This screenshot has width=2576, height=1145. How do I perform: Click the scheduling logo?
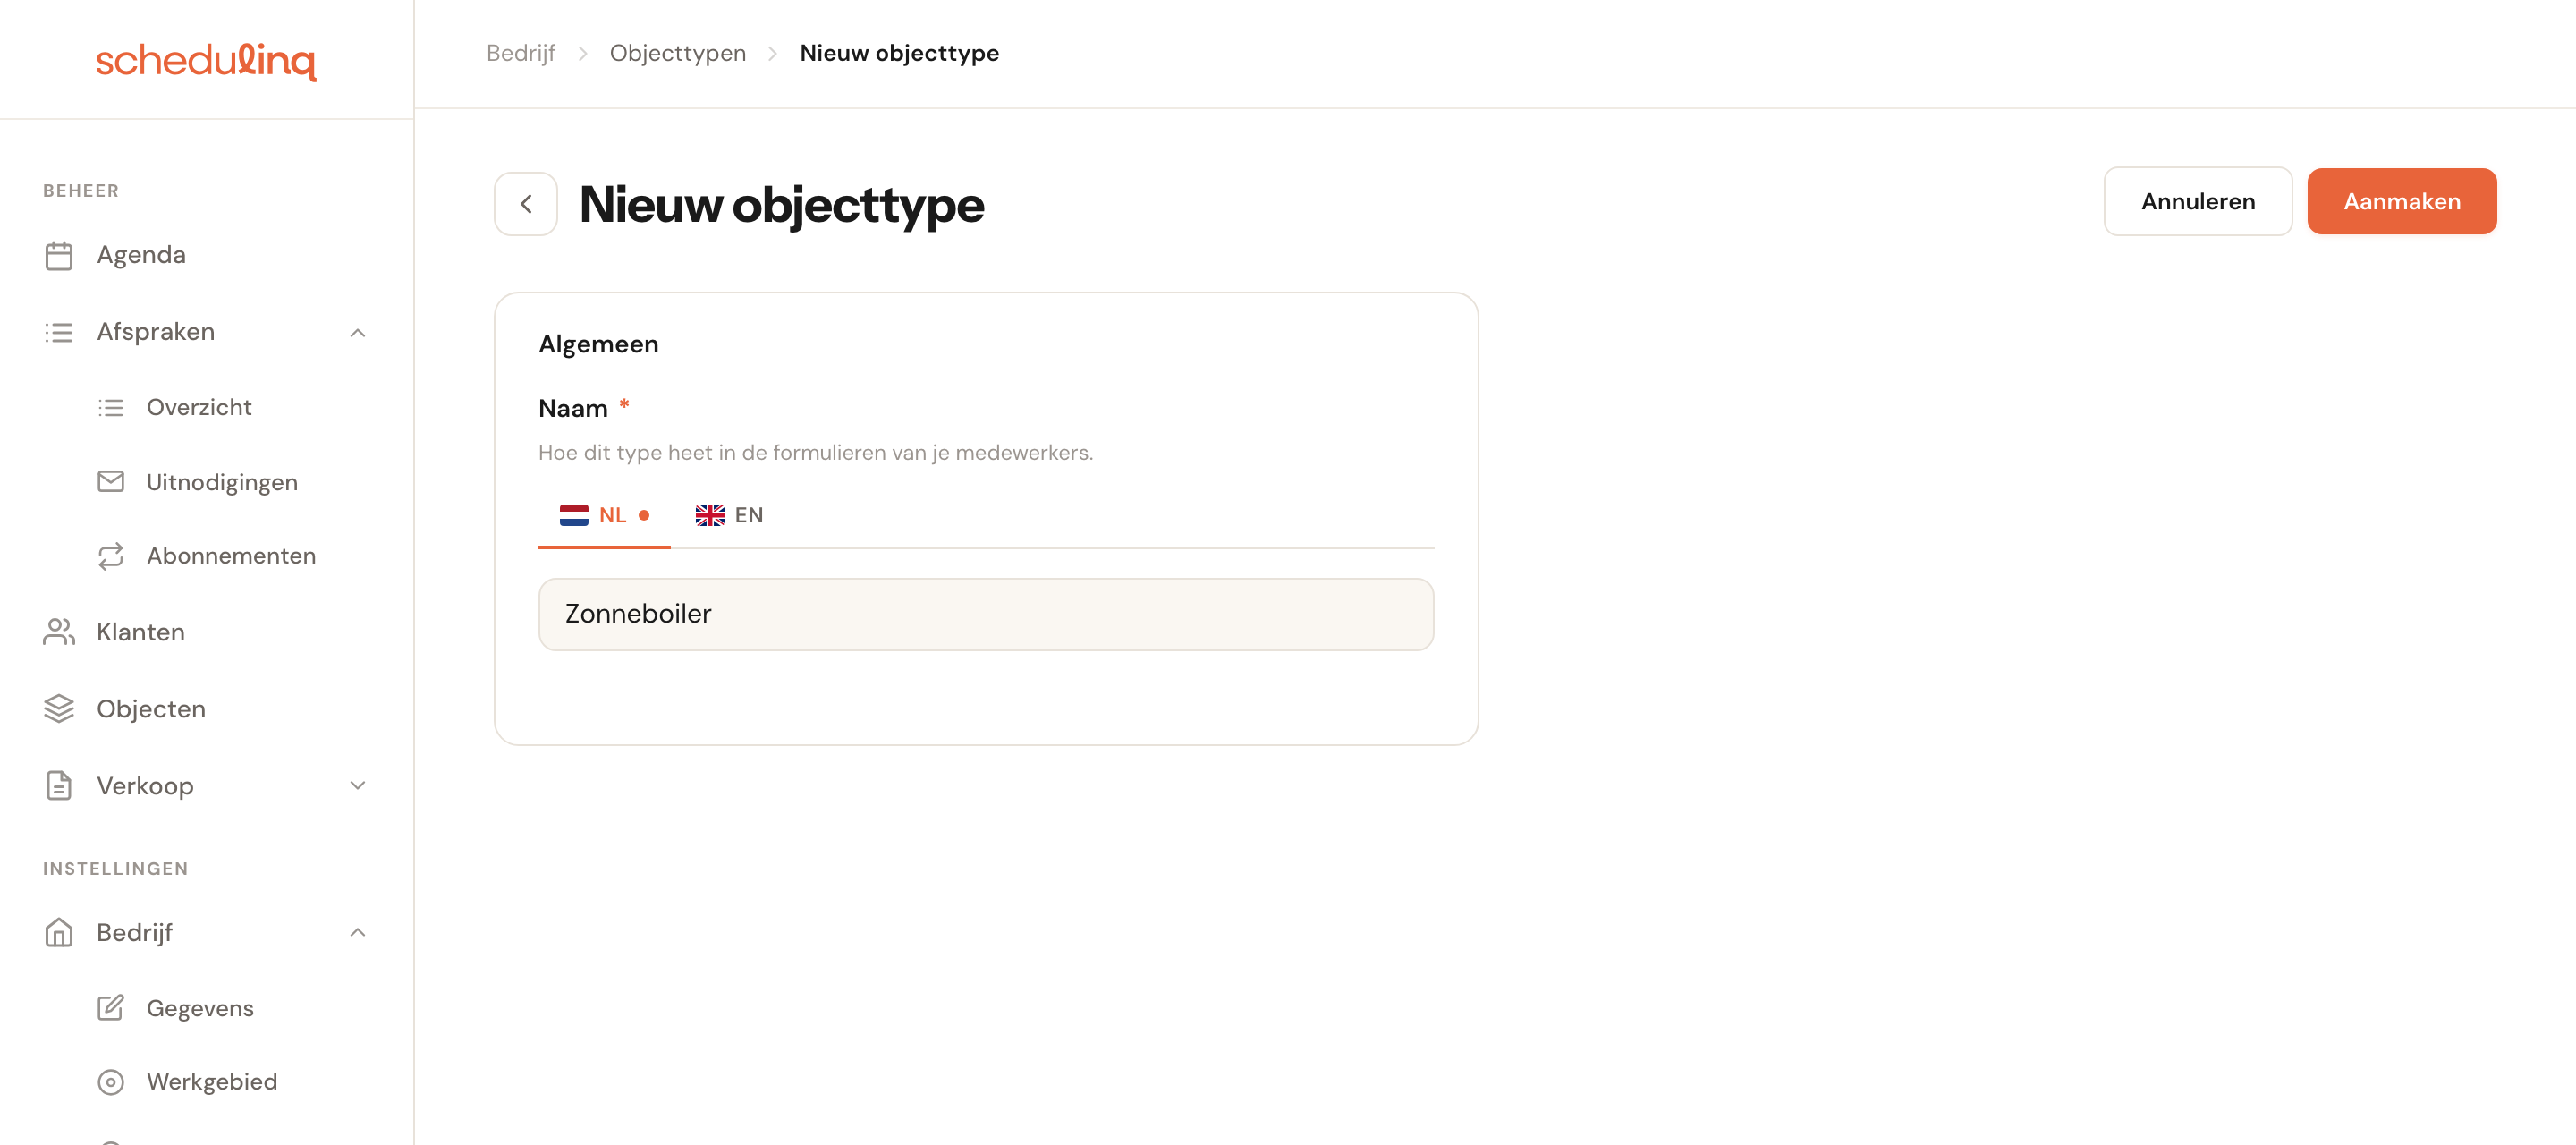[206, 60]
